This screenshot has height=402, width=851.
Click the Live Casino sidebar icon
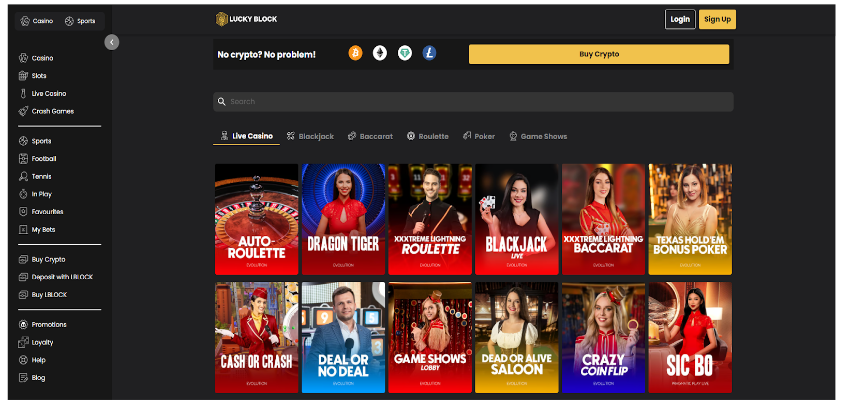[23, 94]
